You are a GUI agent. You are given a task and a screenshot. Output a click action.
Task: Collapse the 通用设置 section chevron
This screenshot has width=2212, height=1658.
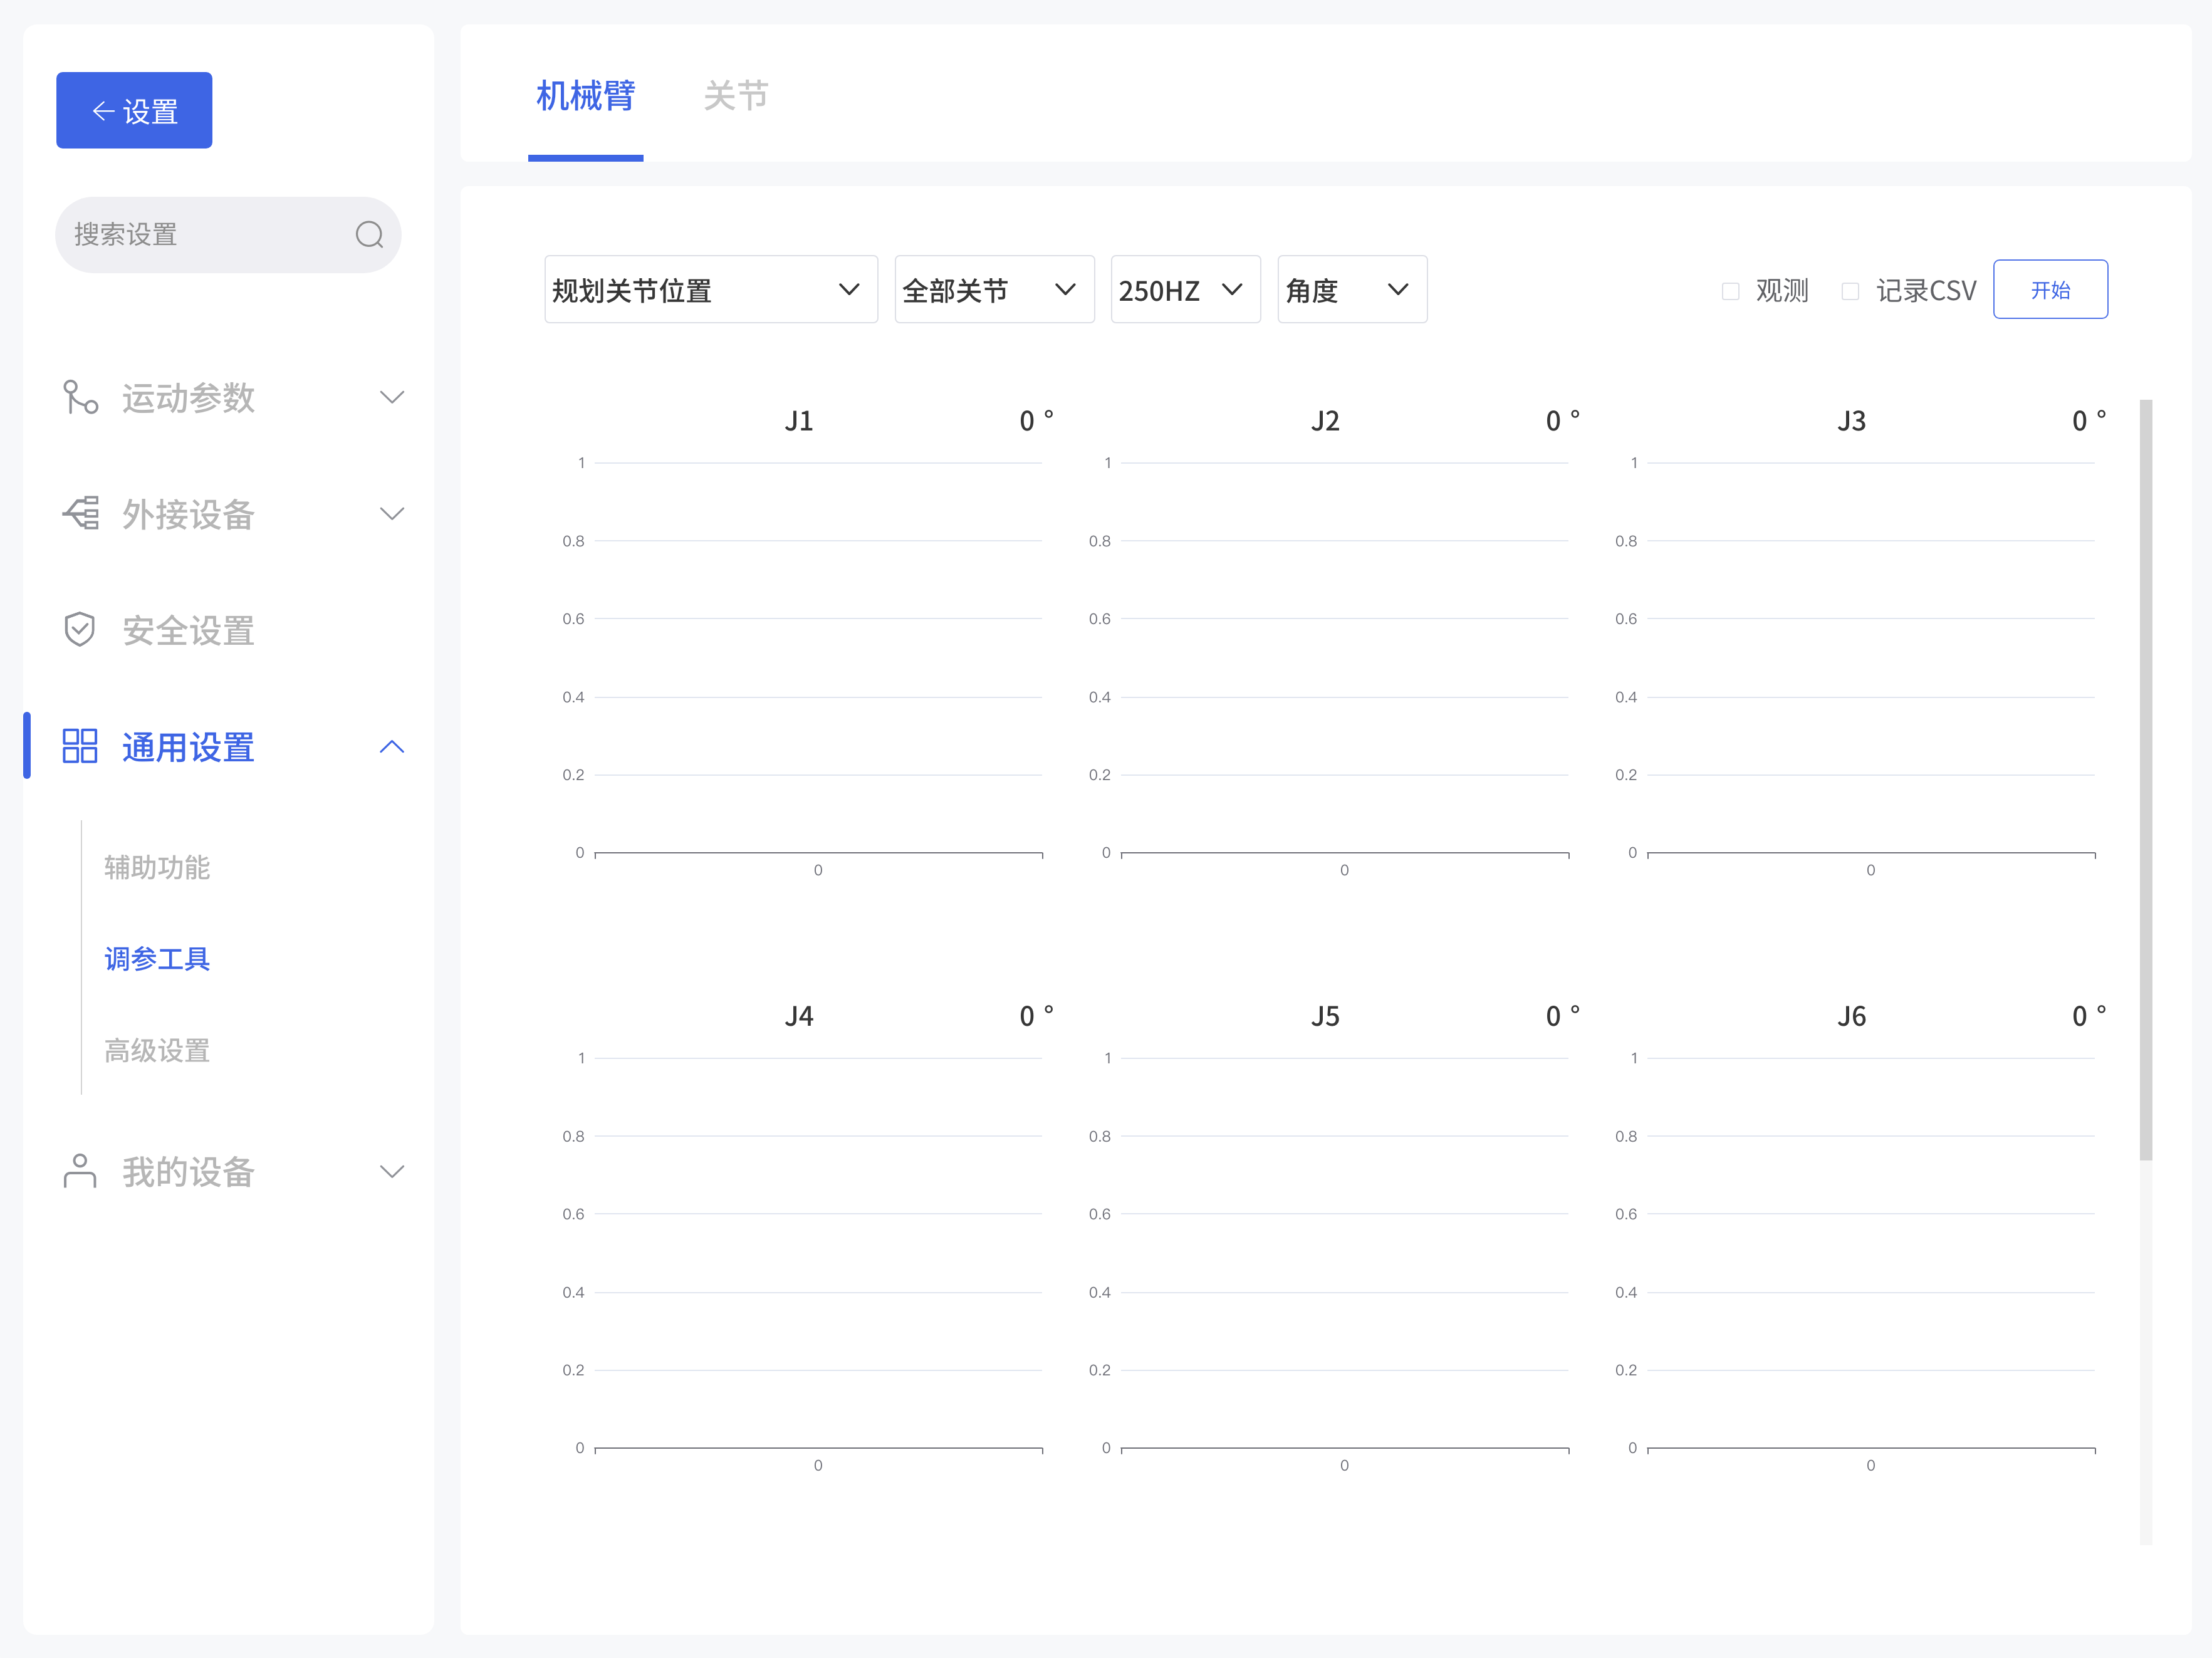(392, 746)
